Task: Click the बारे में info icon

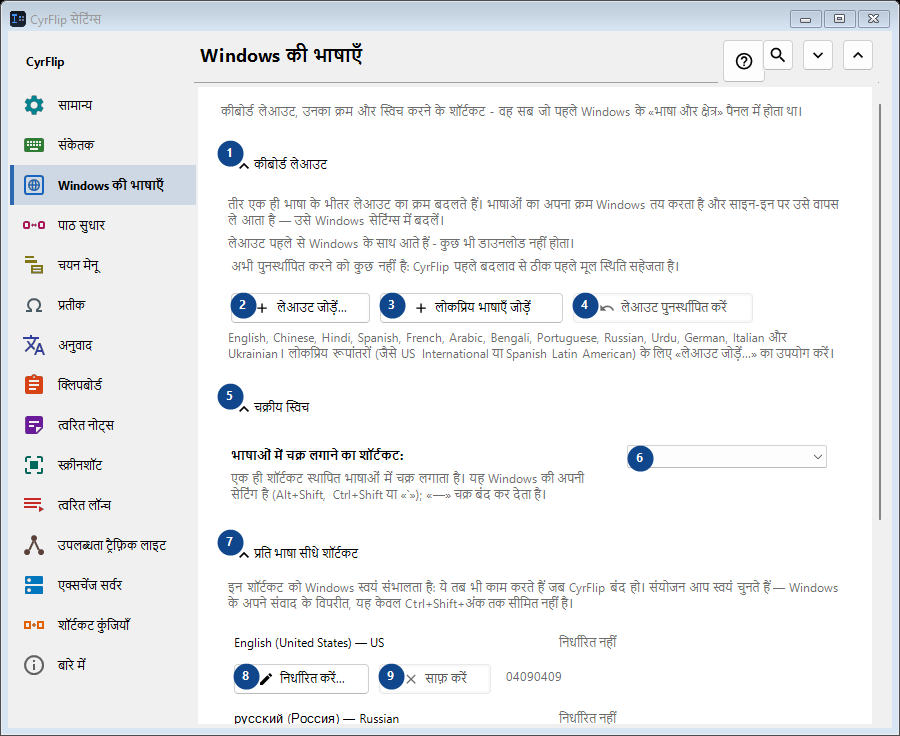Action: pos(34,665)
